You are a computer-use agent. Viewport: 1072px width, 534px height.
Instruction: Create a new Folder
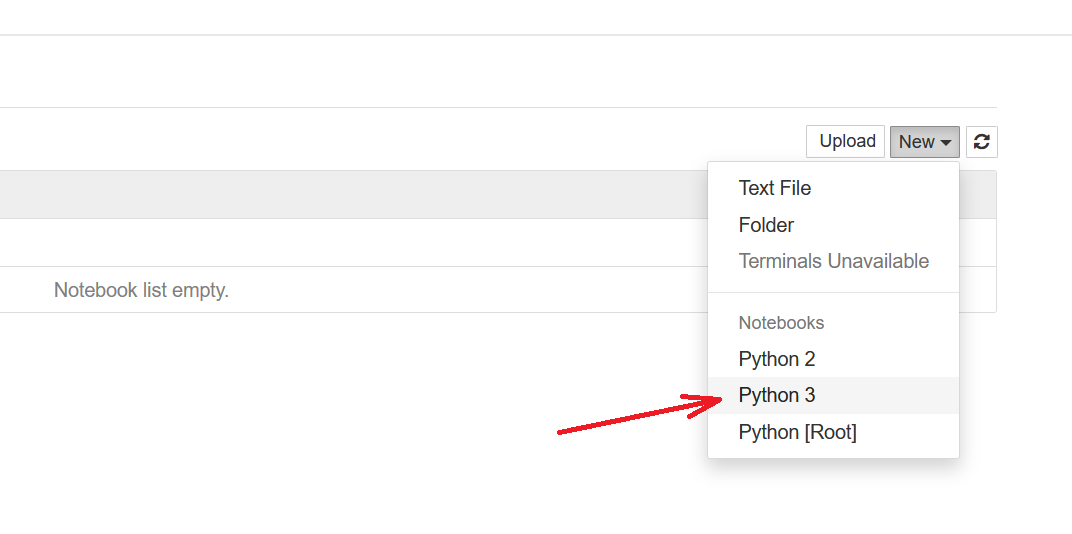(766, 225)
